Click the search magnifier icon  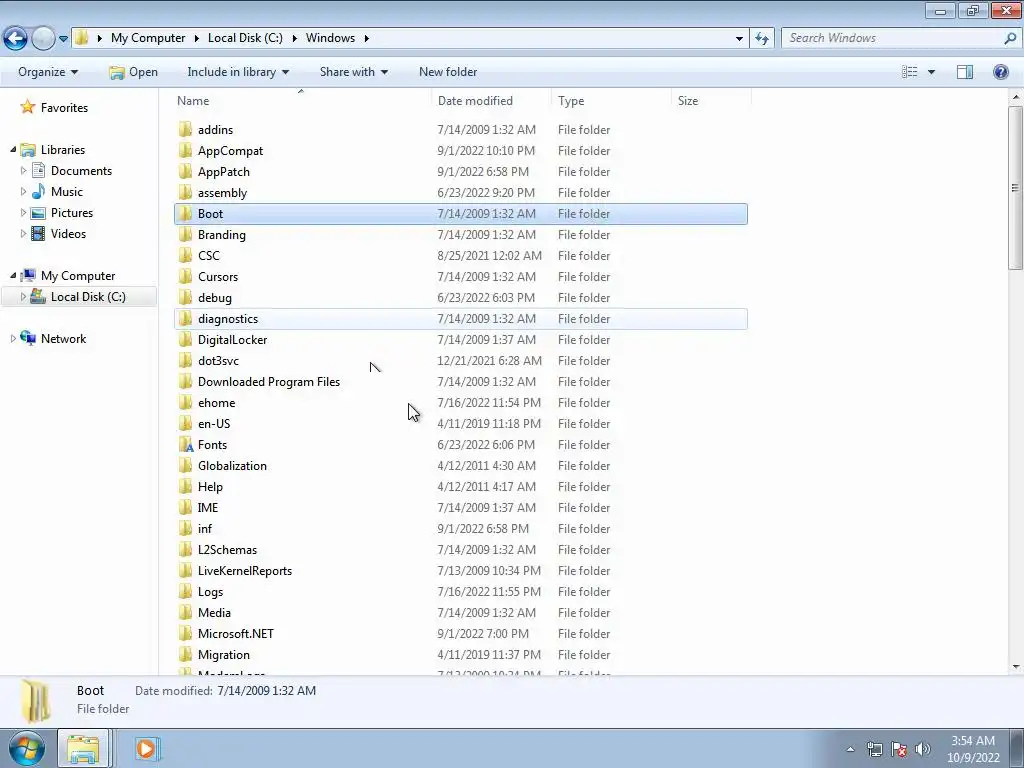click(x=1010, y=38)
